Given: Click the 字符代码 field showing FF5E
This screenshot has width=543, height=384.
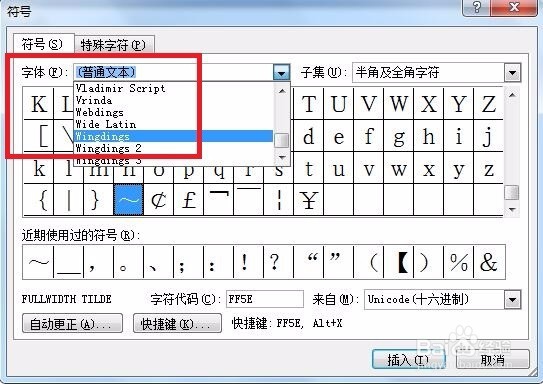Looking at the screenshot, I should [265, 299].
